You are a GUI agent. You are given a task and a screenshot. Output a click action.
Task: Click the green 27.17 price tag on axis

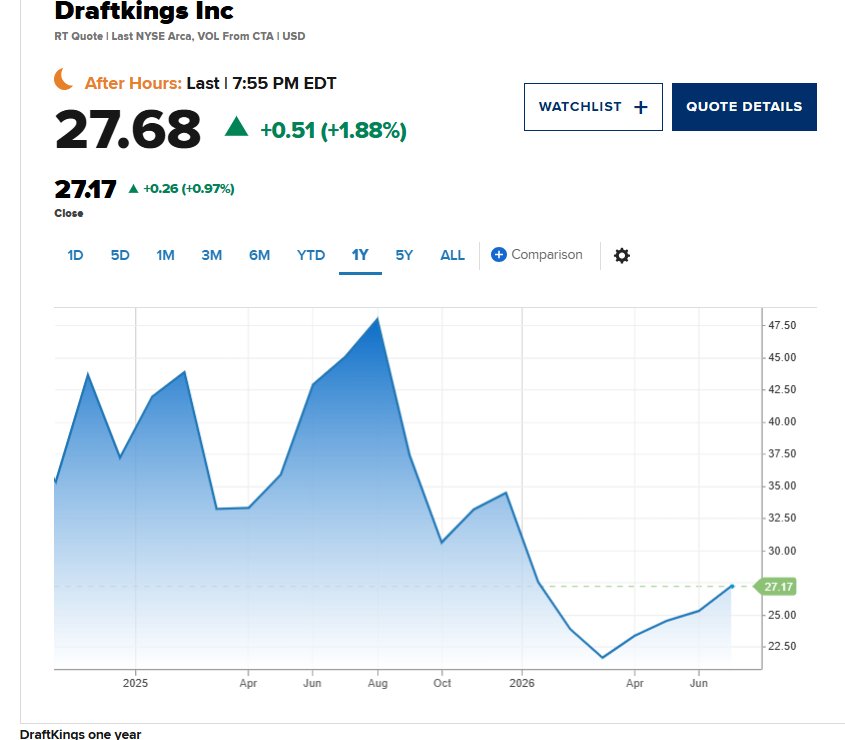coord(774,586)
